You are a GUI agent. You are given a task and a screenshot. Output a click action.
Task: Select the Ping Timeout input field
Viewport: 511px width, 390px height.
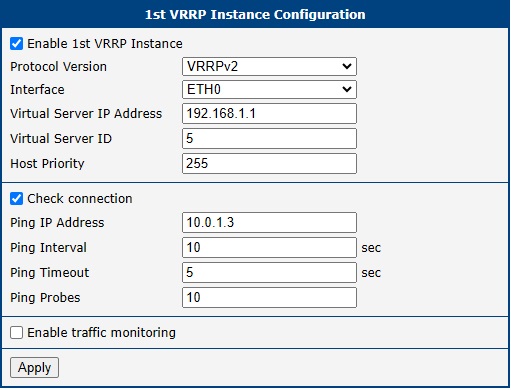(269, 273)
